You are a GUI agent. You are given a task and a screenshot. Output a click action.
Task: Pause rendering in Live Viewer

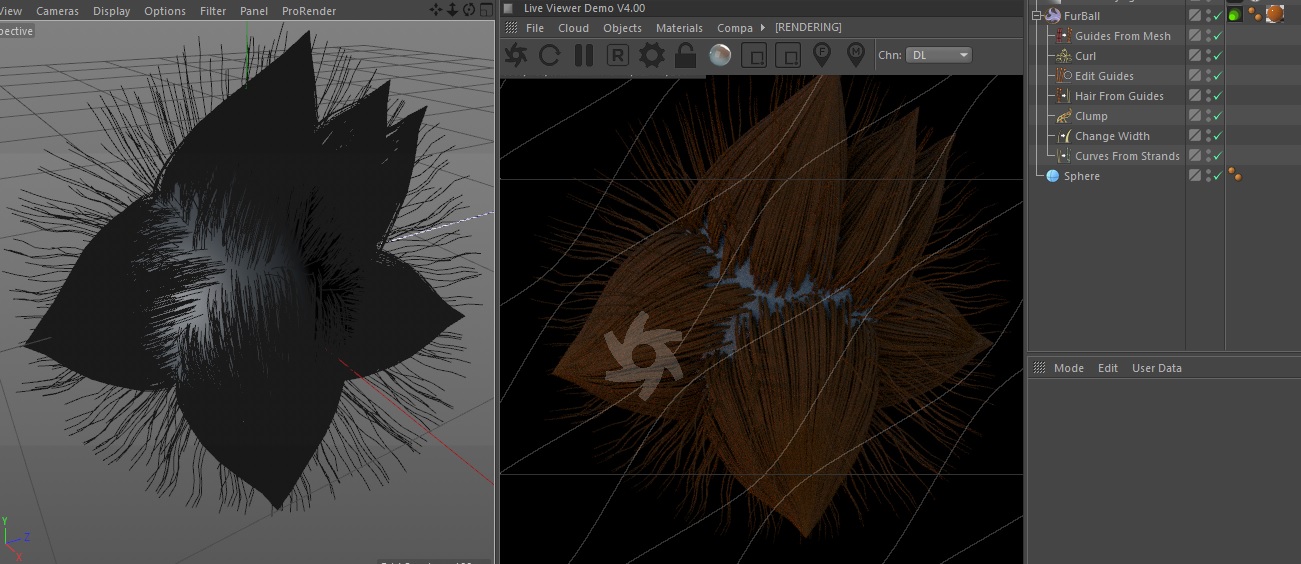tap(584, 56)
